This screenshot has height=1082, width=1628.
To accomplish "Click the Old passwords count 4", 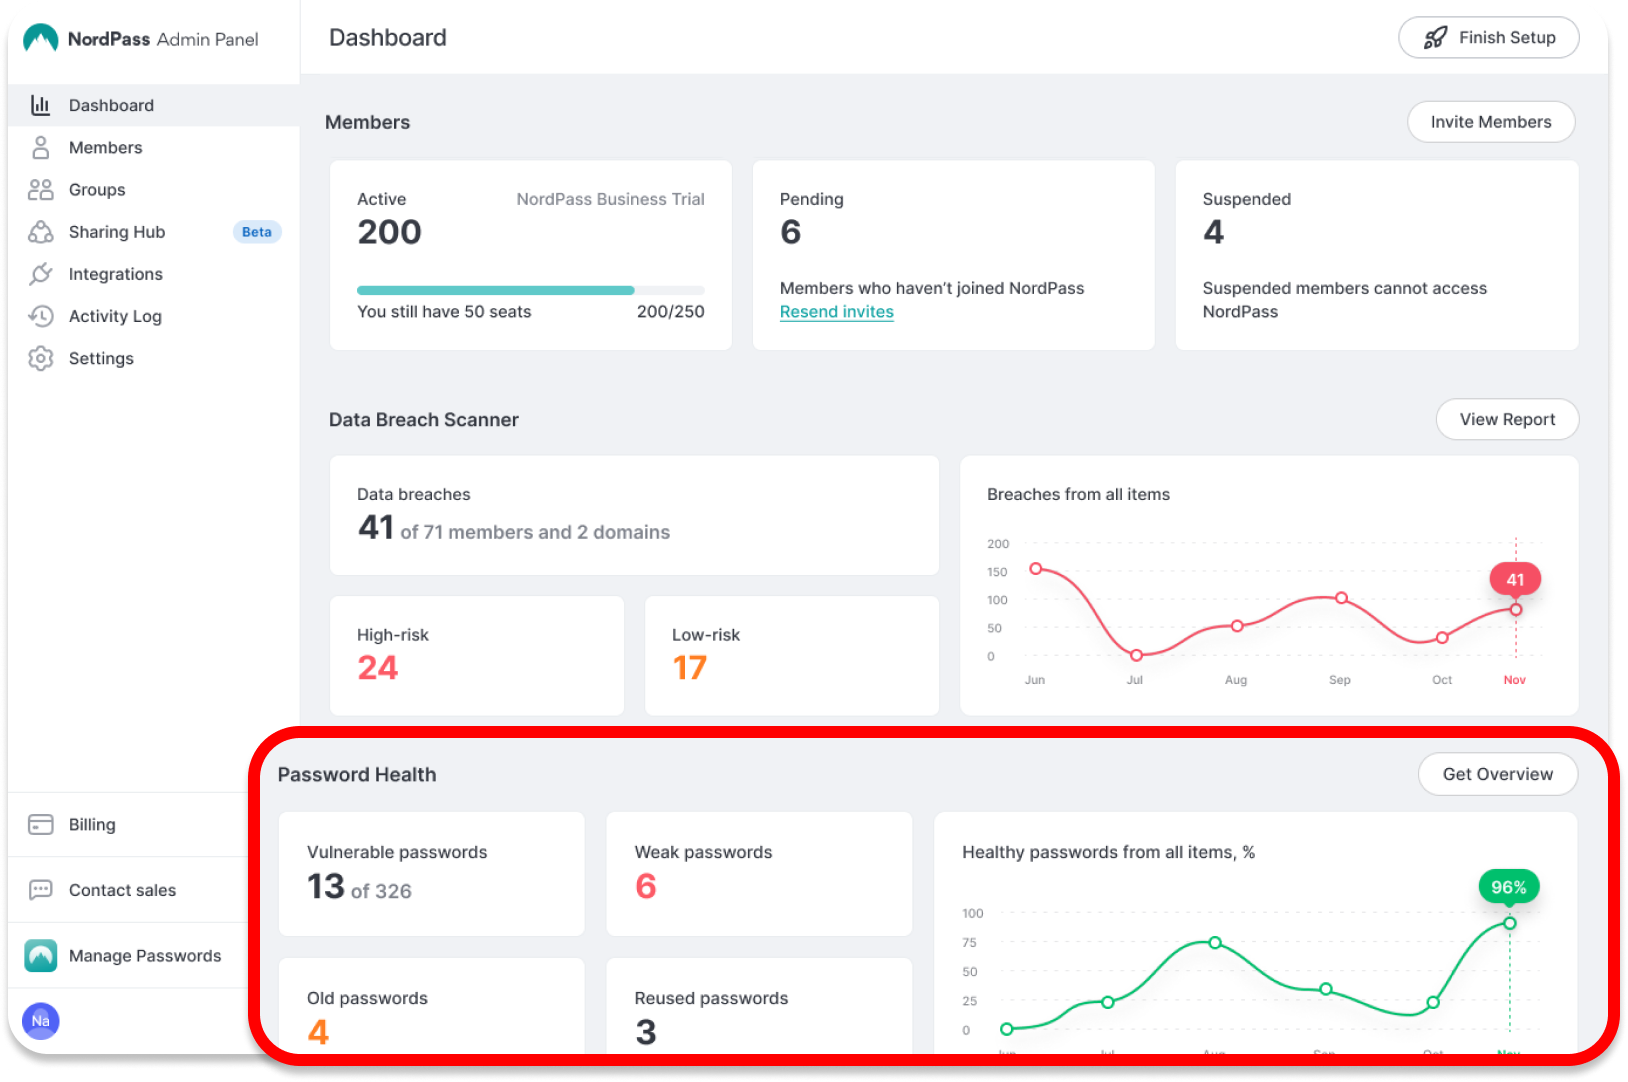I will (318, 1032).
